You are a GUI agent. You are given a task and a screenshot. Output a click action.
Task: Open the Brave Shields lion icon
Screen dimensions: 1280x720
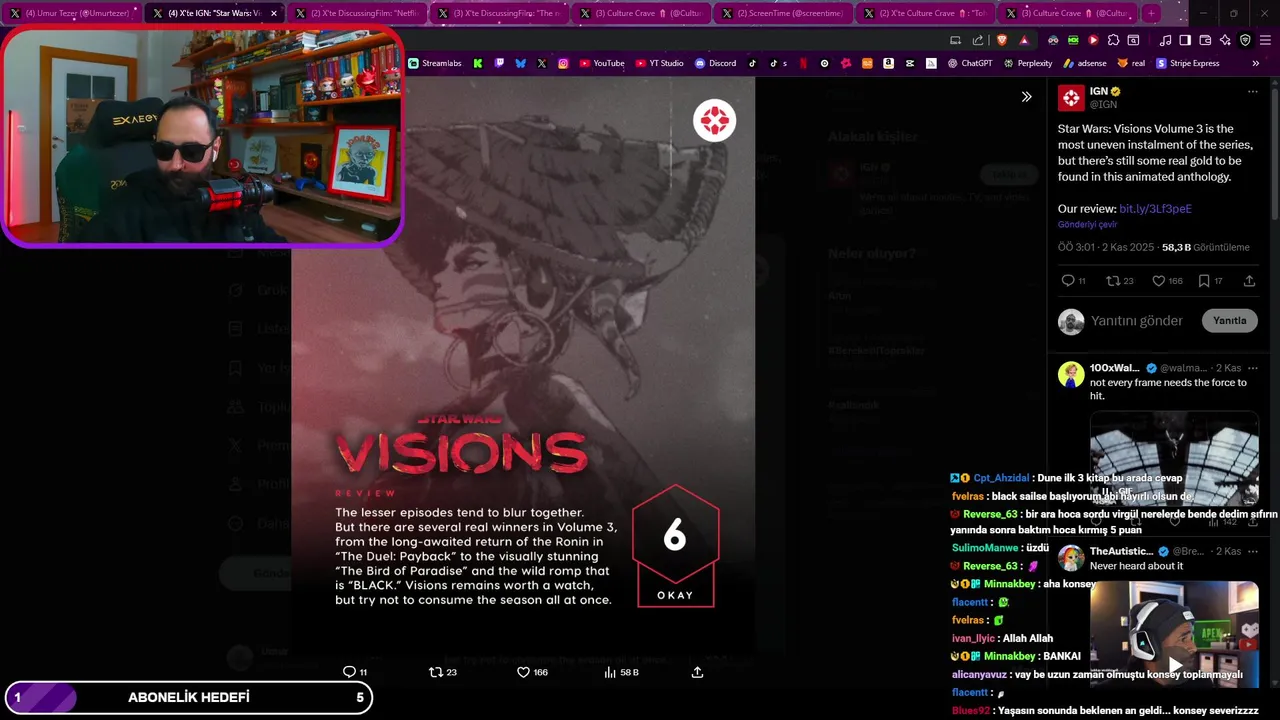click(x=1002, y=40)
